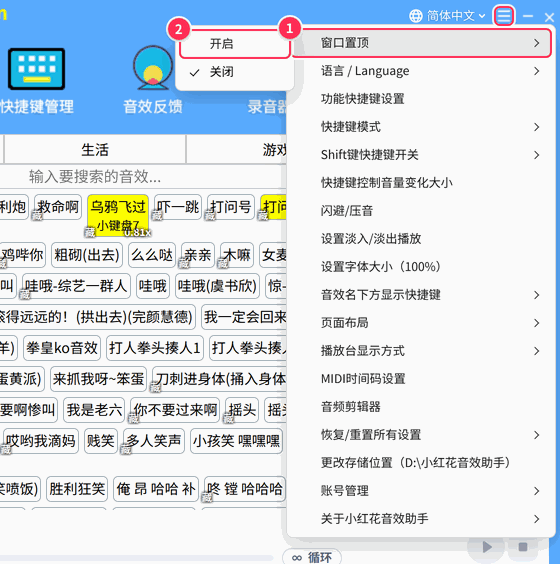Screen dimensions: 560x564
Task: Open the 音频剪辑器 item
Action: (422, 407)
